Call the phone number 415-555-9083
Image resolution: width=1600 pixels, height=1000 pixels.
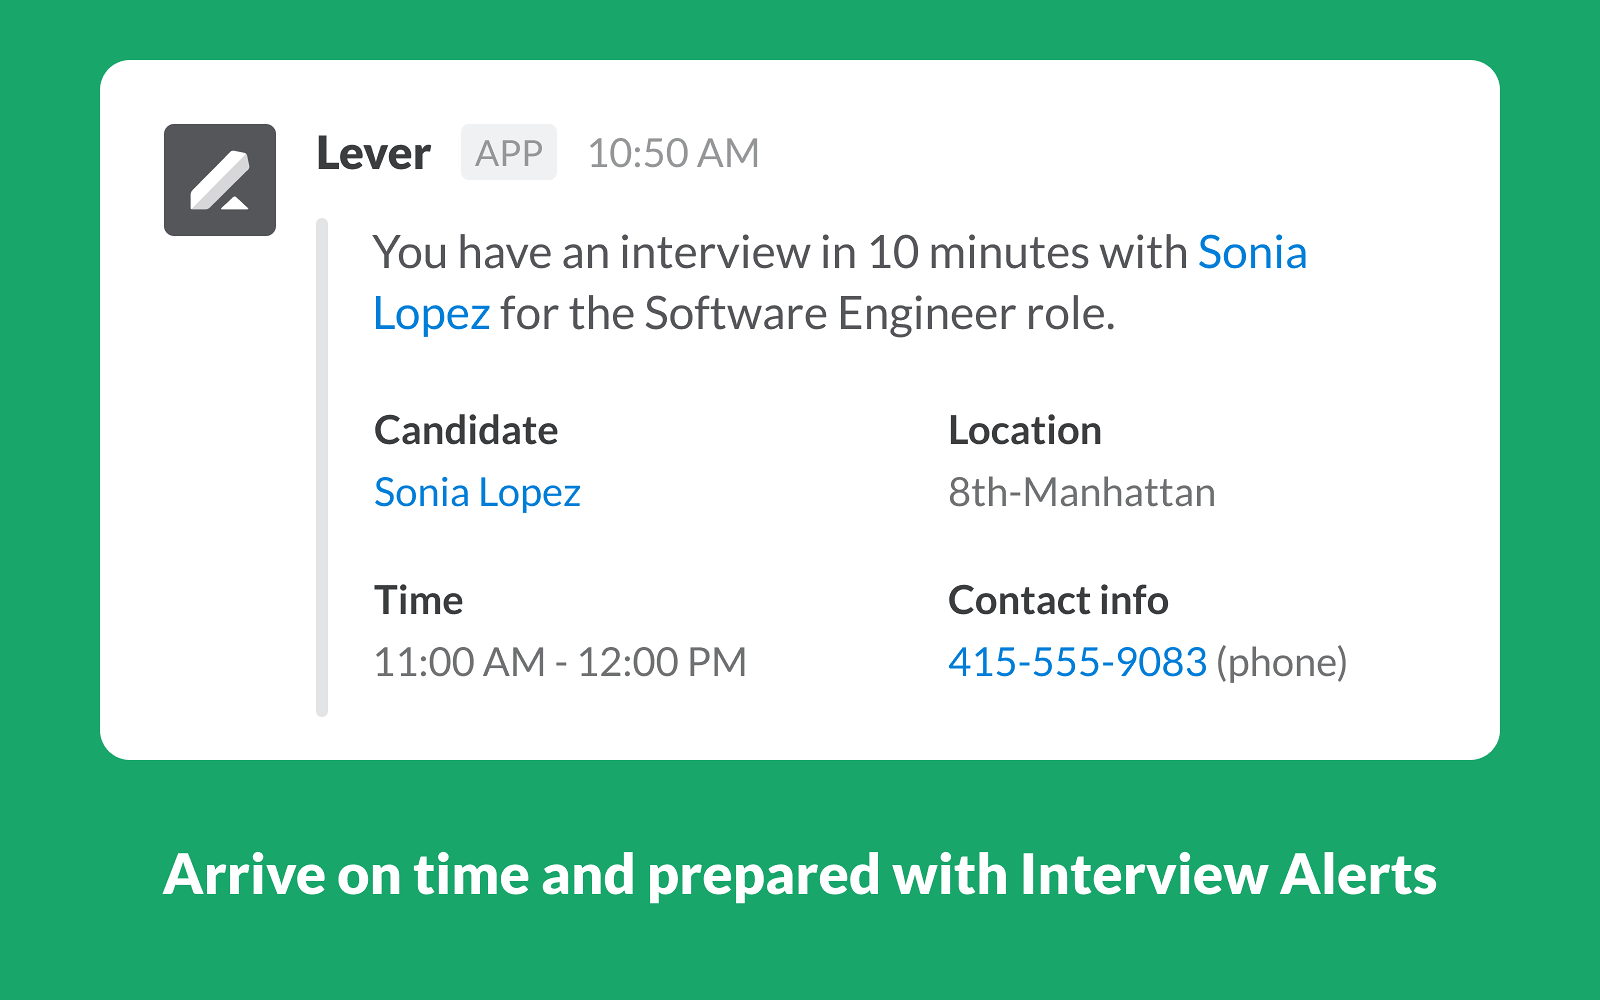[x=1077, y=662]
